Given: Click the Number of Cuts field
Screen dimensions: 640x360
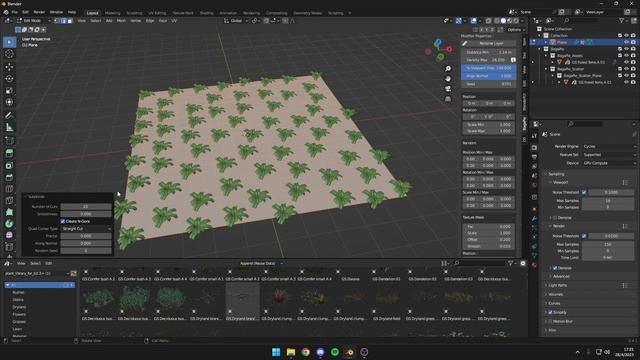Looking at the screenshot, I should point(86,207).
